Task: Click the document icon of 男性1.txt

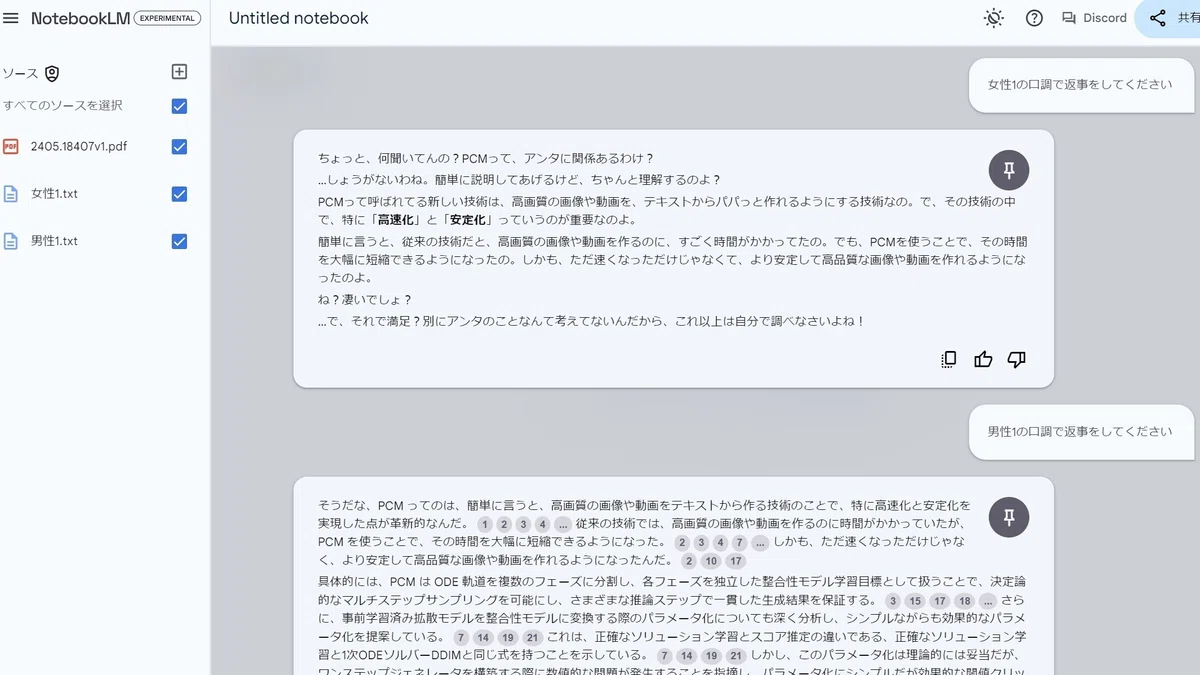Action: (11, 241)
